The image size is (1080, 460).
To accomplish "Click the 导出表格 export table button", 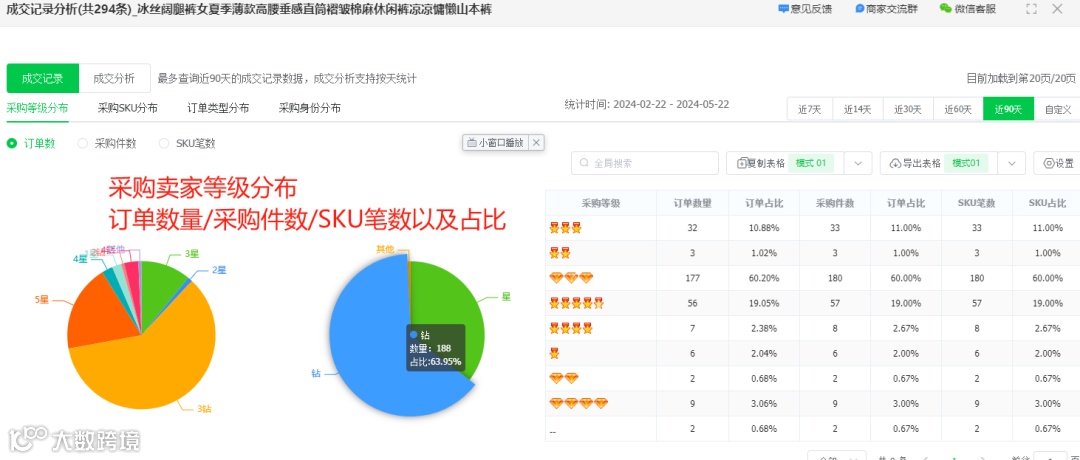I will coord(939,163).
